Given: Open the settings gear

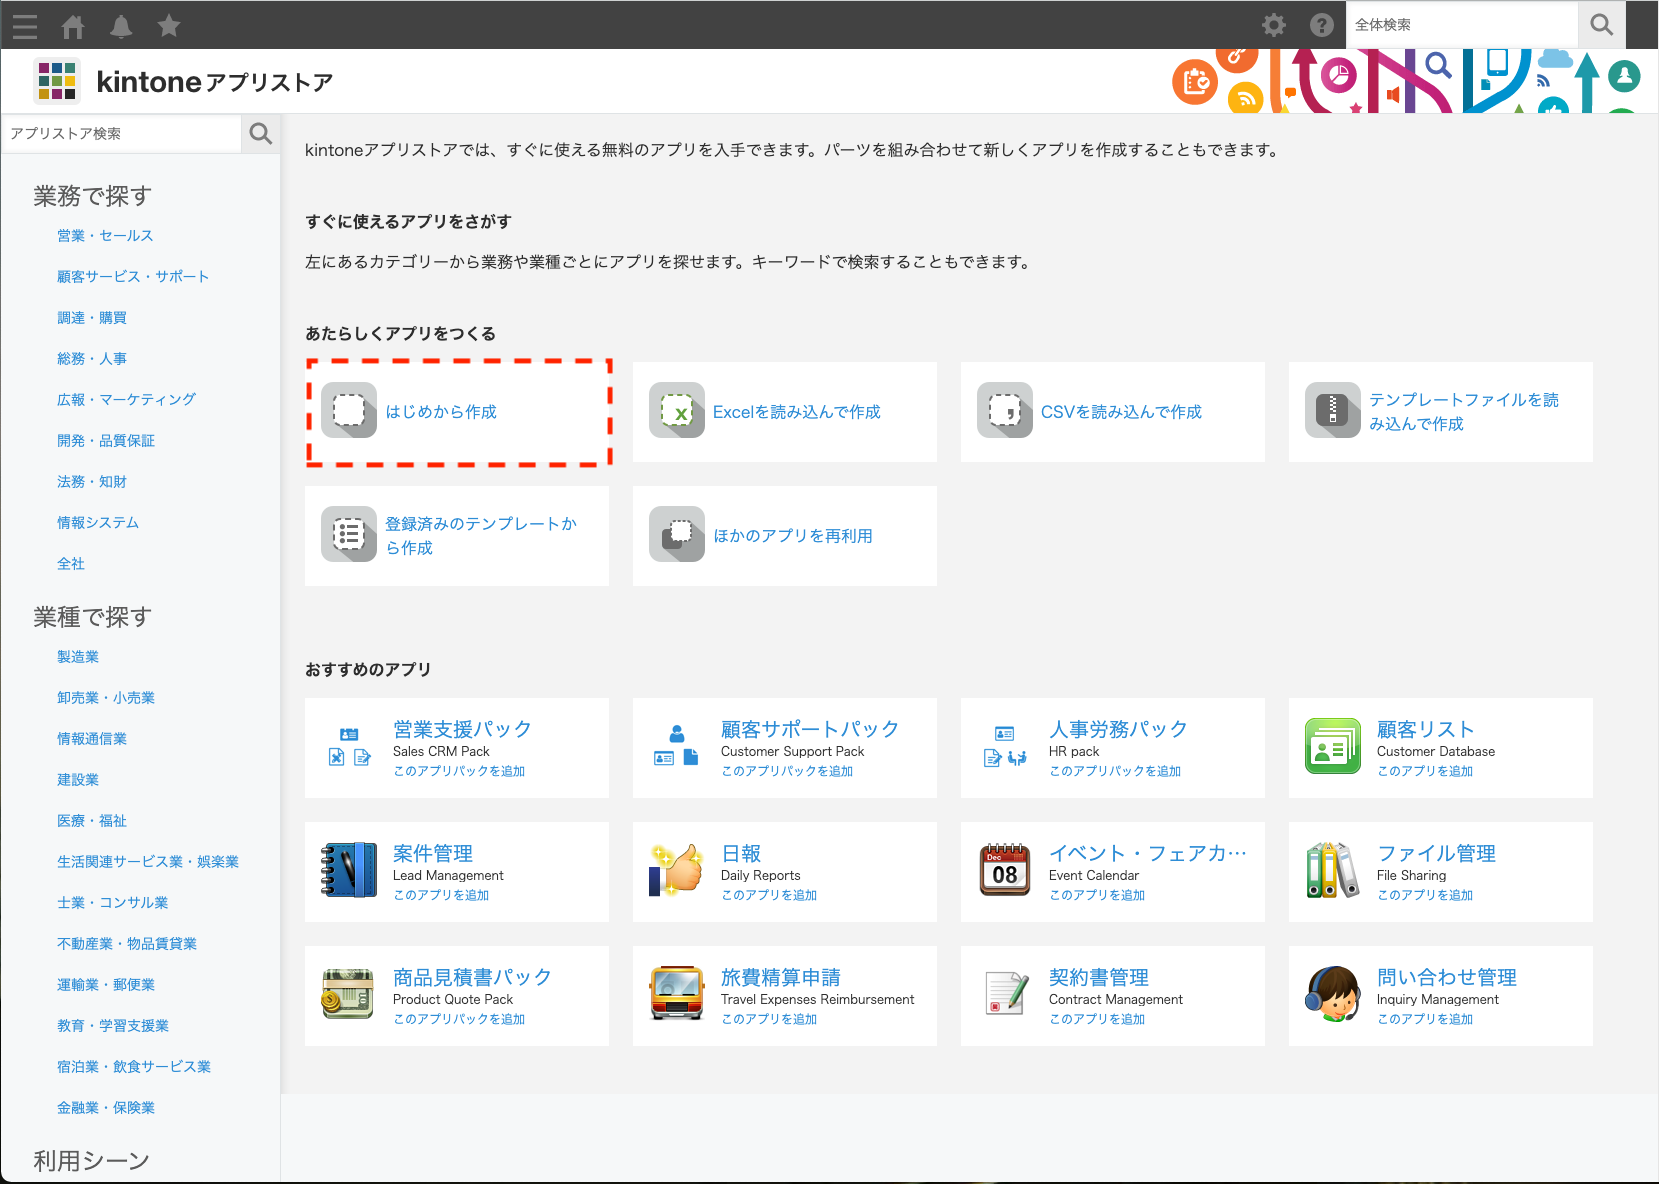Looking at the screenshot, I should [x=1274, y=25].
